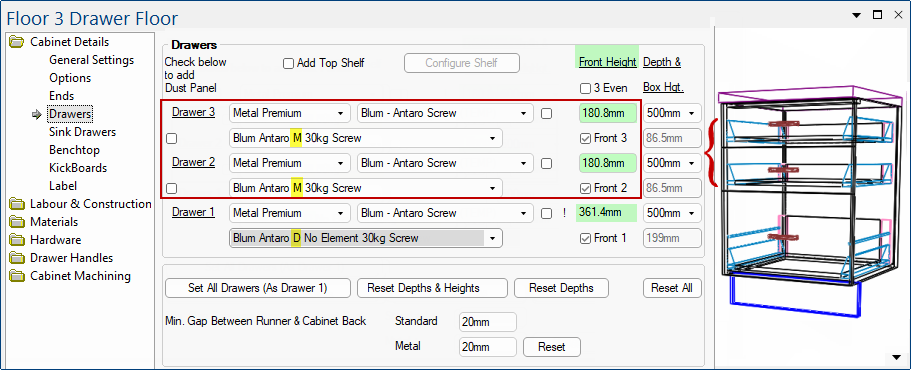Image resolution: width=911 pixels, height=370 pixels.
Task: Tick the checkbox beside Drawer 3 height
Action: [x=546, y=114]
